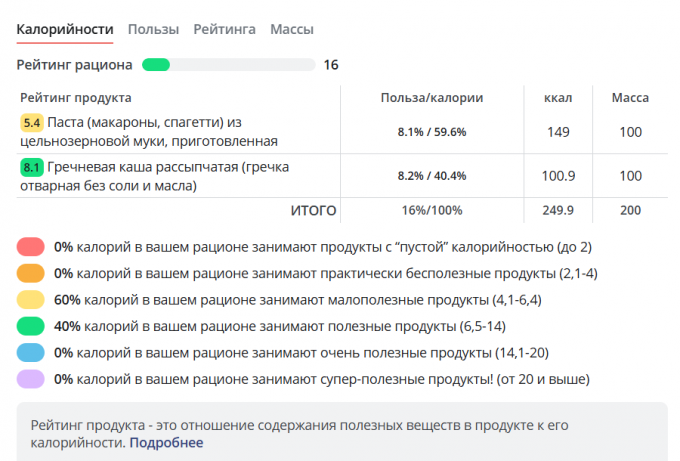680x461 pixels.
Task: Click the blue very-useful color swatch
Action: point(31,353)
